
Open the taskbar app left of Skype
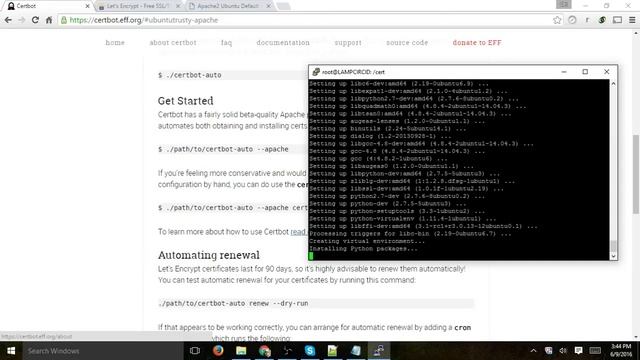point(287,351)
